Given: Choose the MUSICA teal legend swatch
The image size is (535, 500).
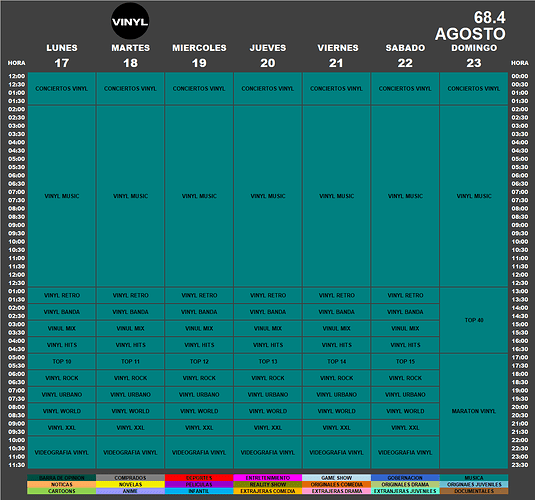Looking at the screenshot, I should click(x=474, y=478).
